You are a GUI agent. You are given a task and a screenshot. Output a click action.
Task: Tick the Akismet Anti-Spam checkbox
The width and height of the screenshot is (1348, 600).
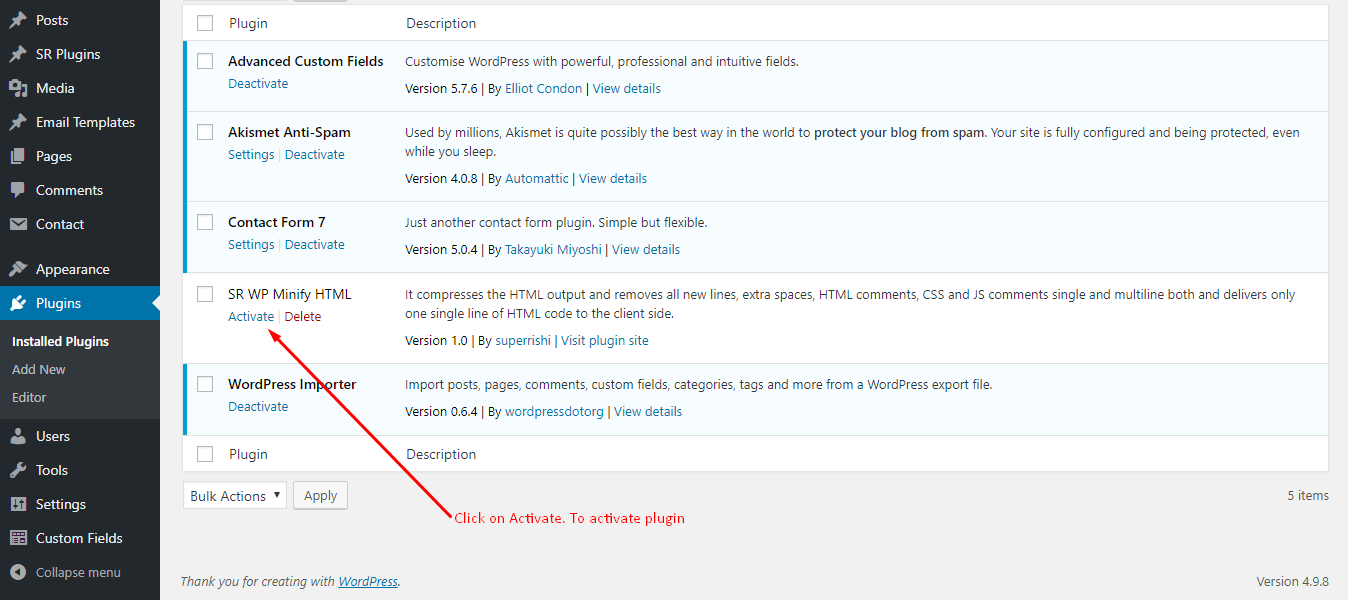point(205,132)
